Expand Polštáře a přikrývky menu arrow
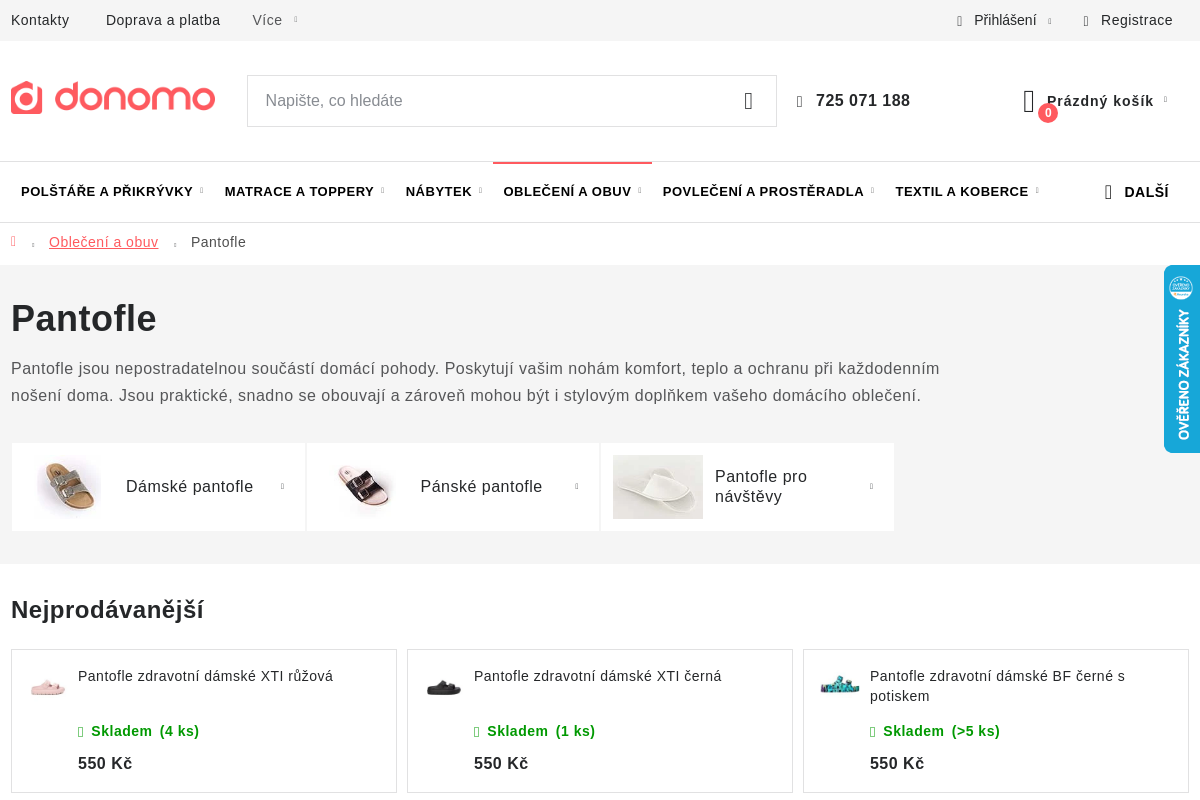 (x=201, y=190)
